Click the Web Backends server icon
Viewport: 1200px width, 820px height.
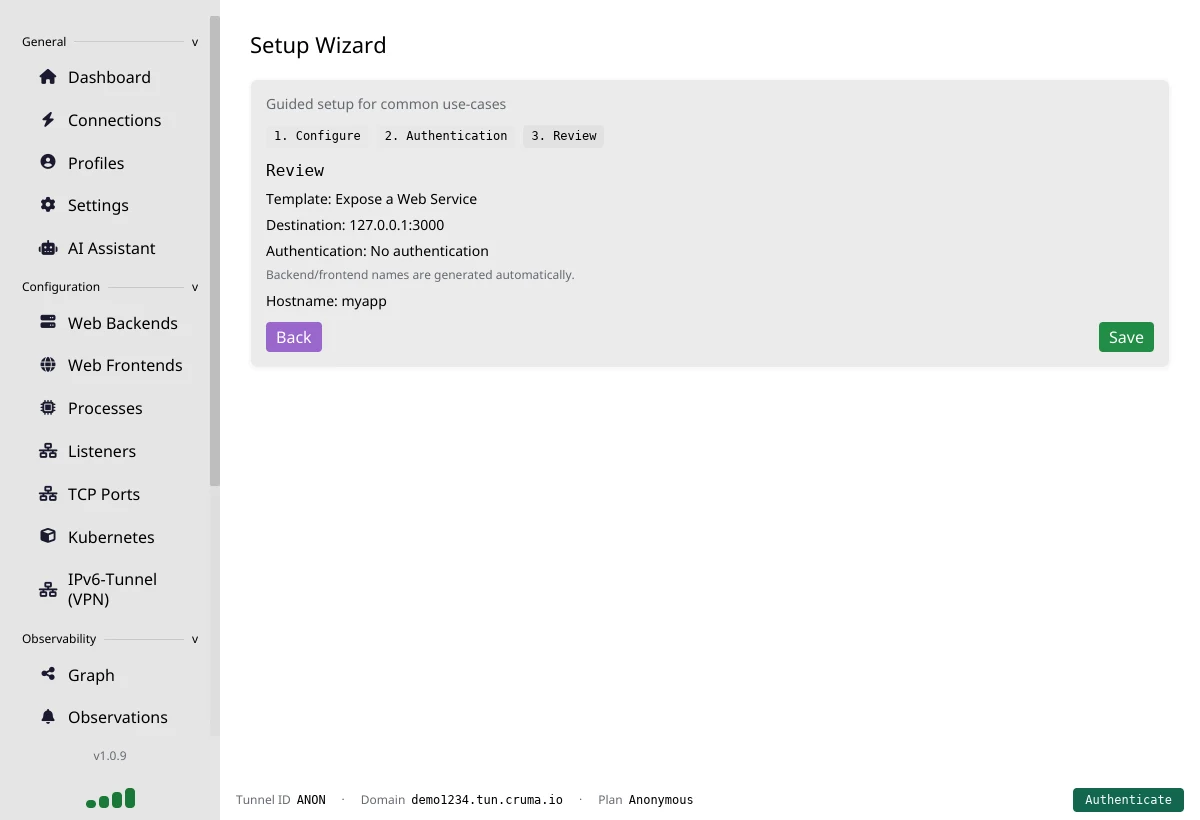[48, 323]
